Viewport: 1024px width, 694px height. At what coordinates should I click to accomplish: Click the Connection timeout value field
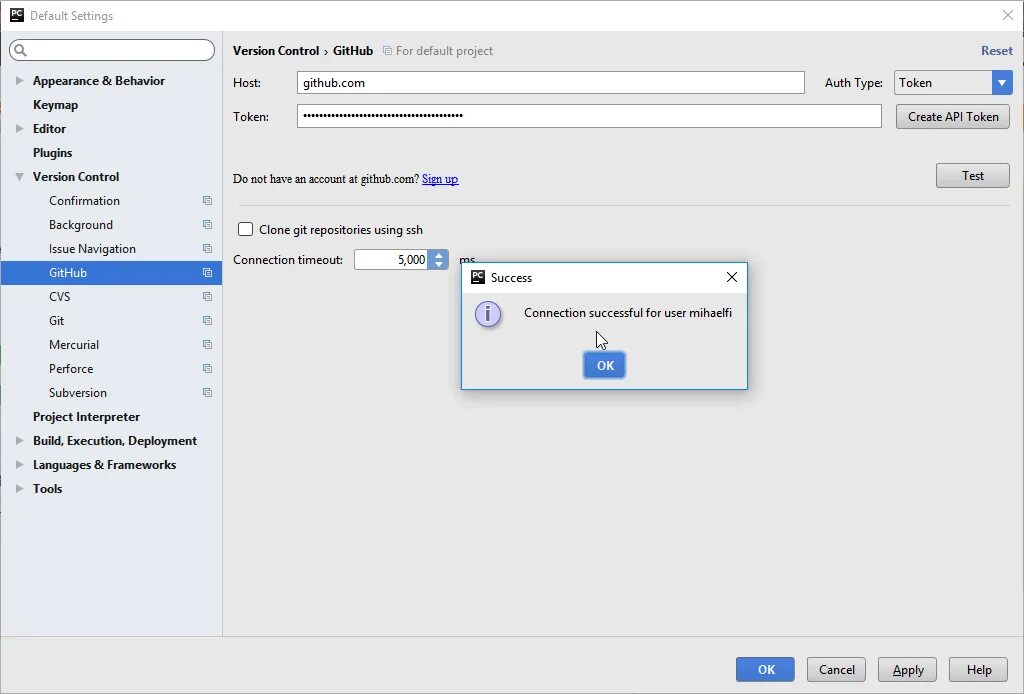click(391, 260)
